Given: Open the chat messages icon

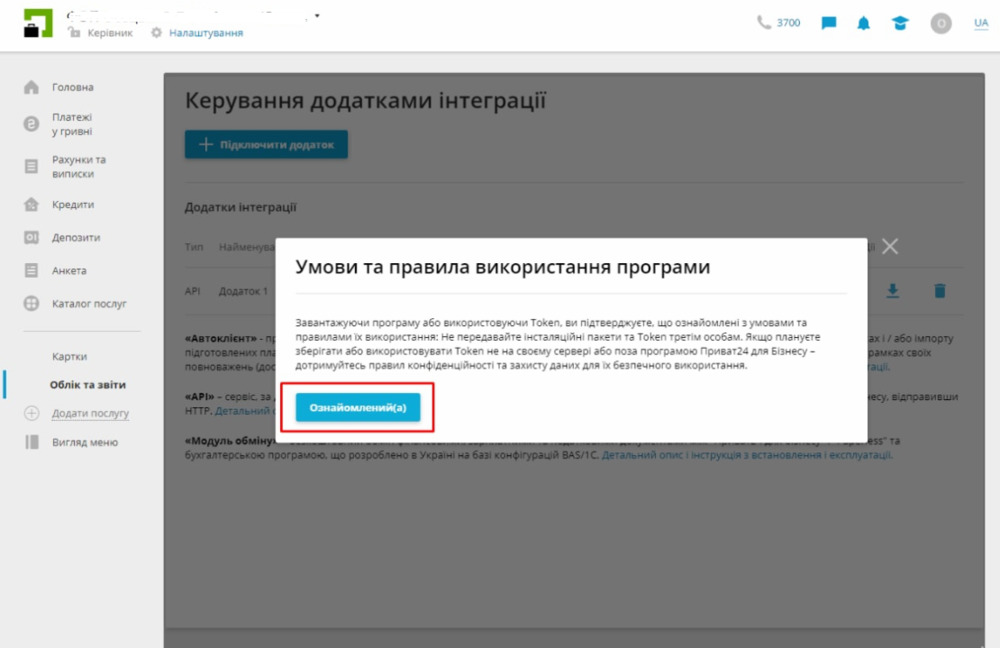Looking at the screenshot, I should tap(829, 23).
